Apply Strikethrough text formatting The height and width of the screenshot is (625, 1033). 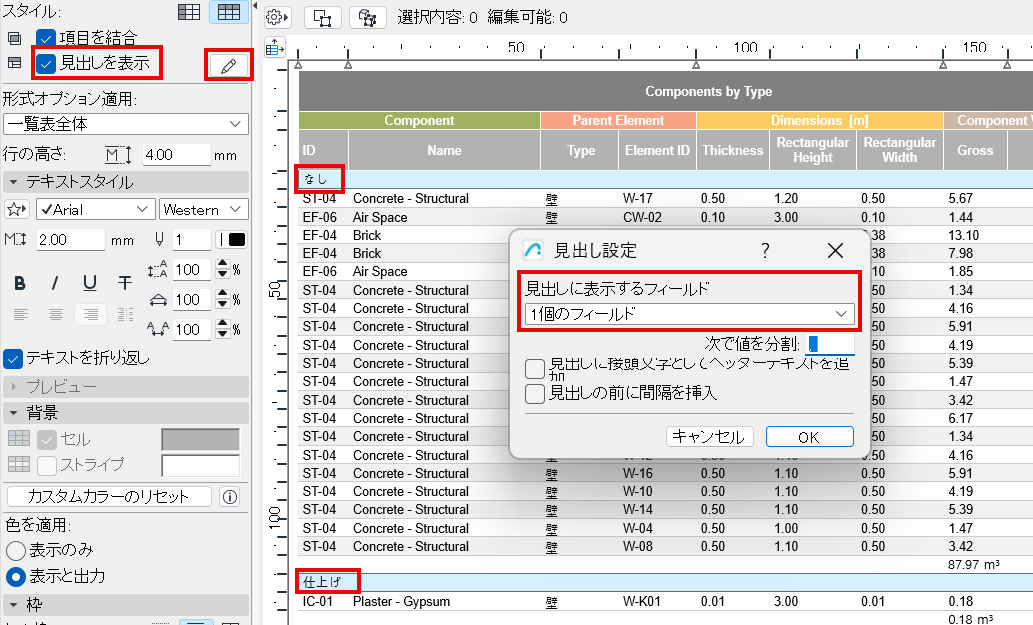(x=124, y=284)
